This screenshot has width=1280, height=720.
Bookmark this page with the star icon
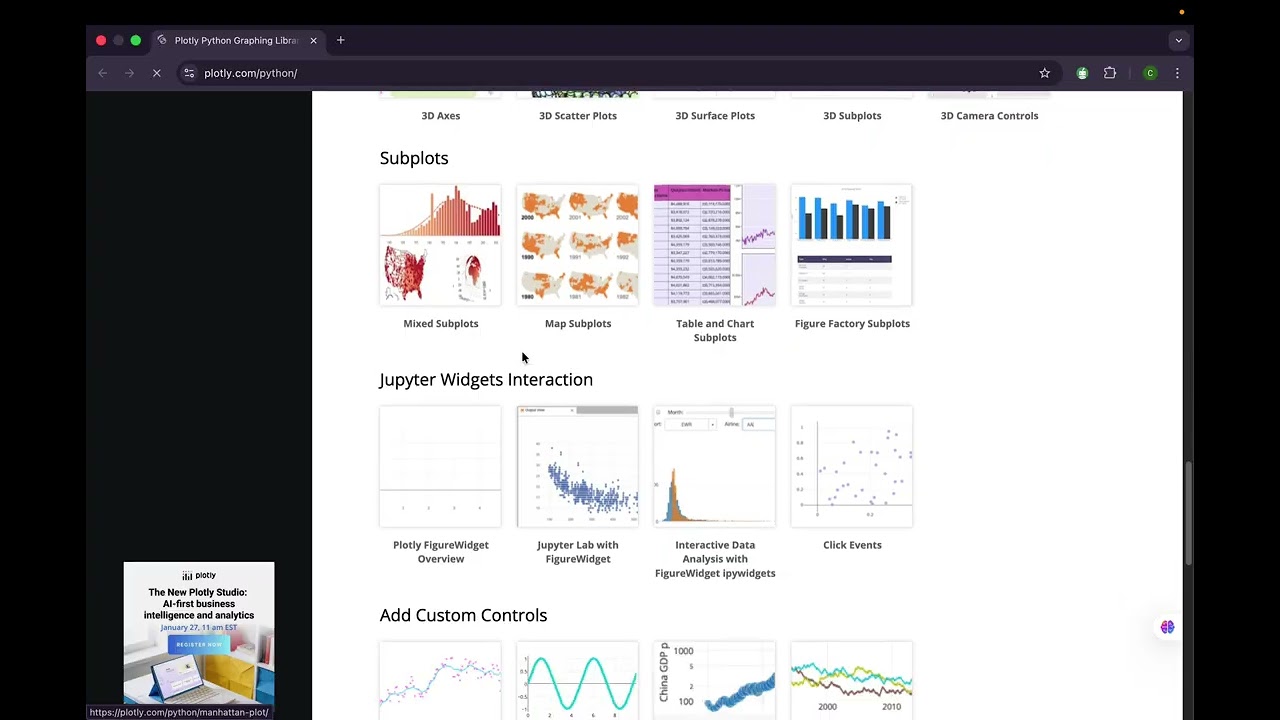[x=1044, y=73]
